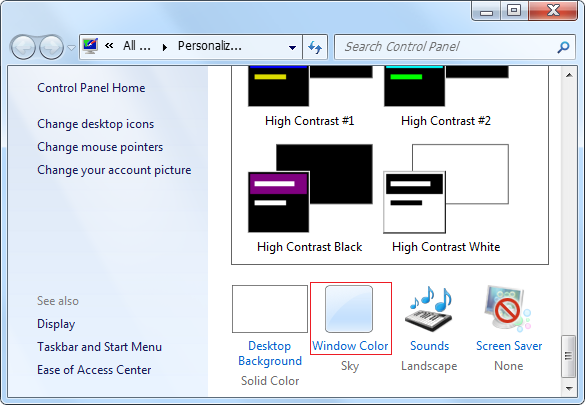The width and height of the screenshot is (585, 405).
Task: Click the Sounds link text
Action: click(x=429, y=346)
